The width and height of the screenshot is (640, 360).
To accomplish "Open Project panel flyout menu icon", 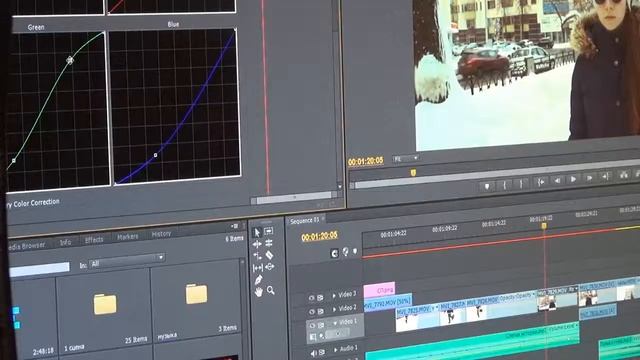I will pyautogui.click(x=235, y=226).
